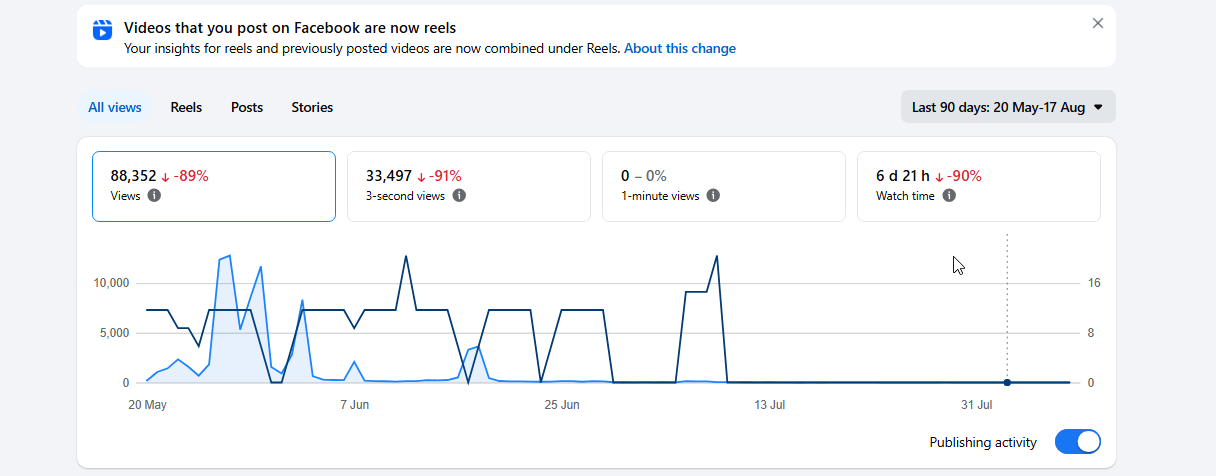Open info icon next to 3-second views
Viewport: 1216px width, 476px height.
pyautogui.click(x=459, y=196)
